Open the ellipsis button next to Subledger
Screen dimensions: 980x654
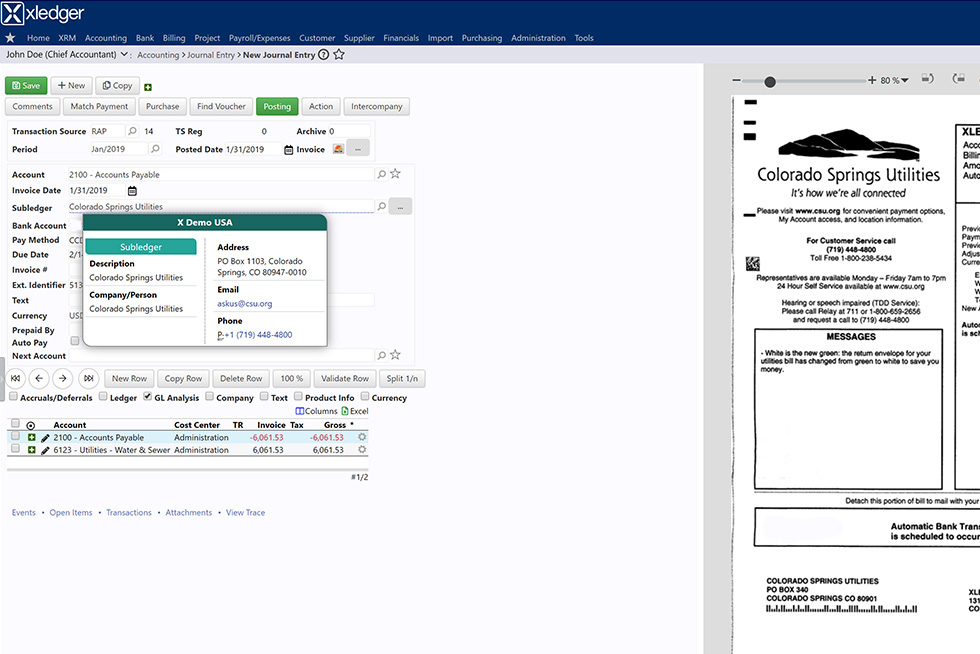click(x=400, y=206)
